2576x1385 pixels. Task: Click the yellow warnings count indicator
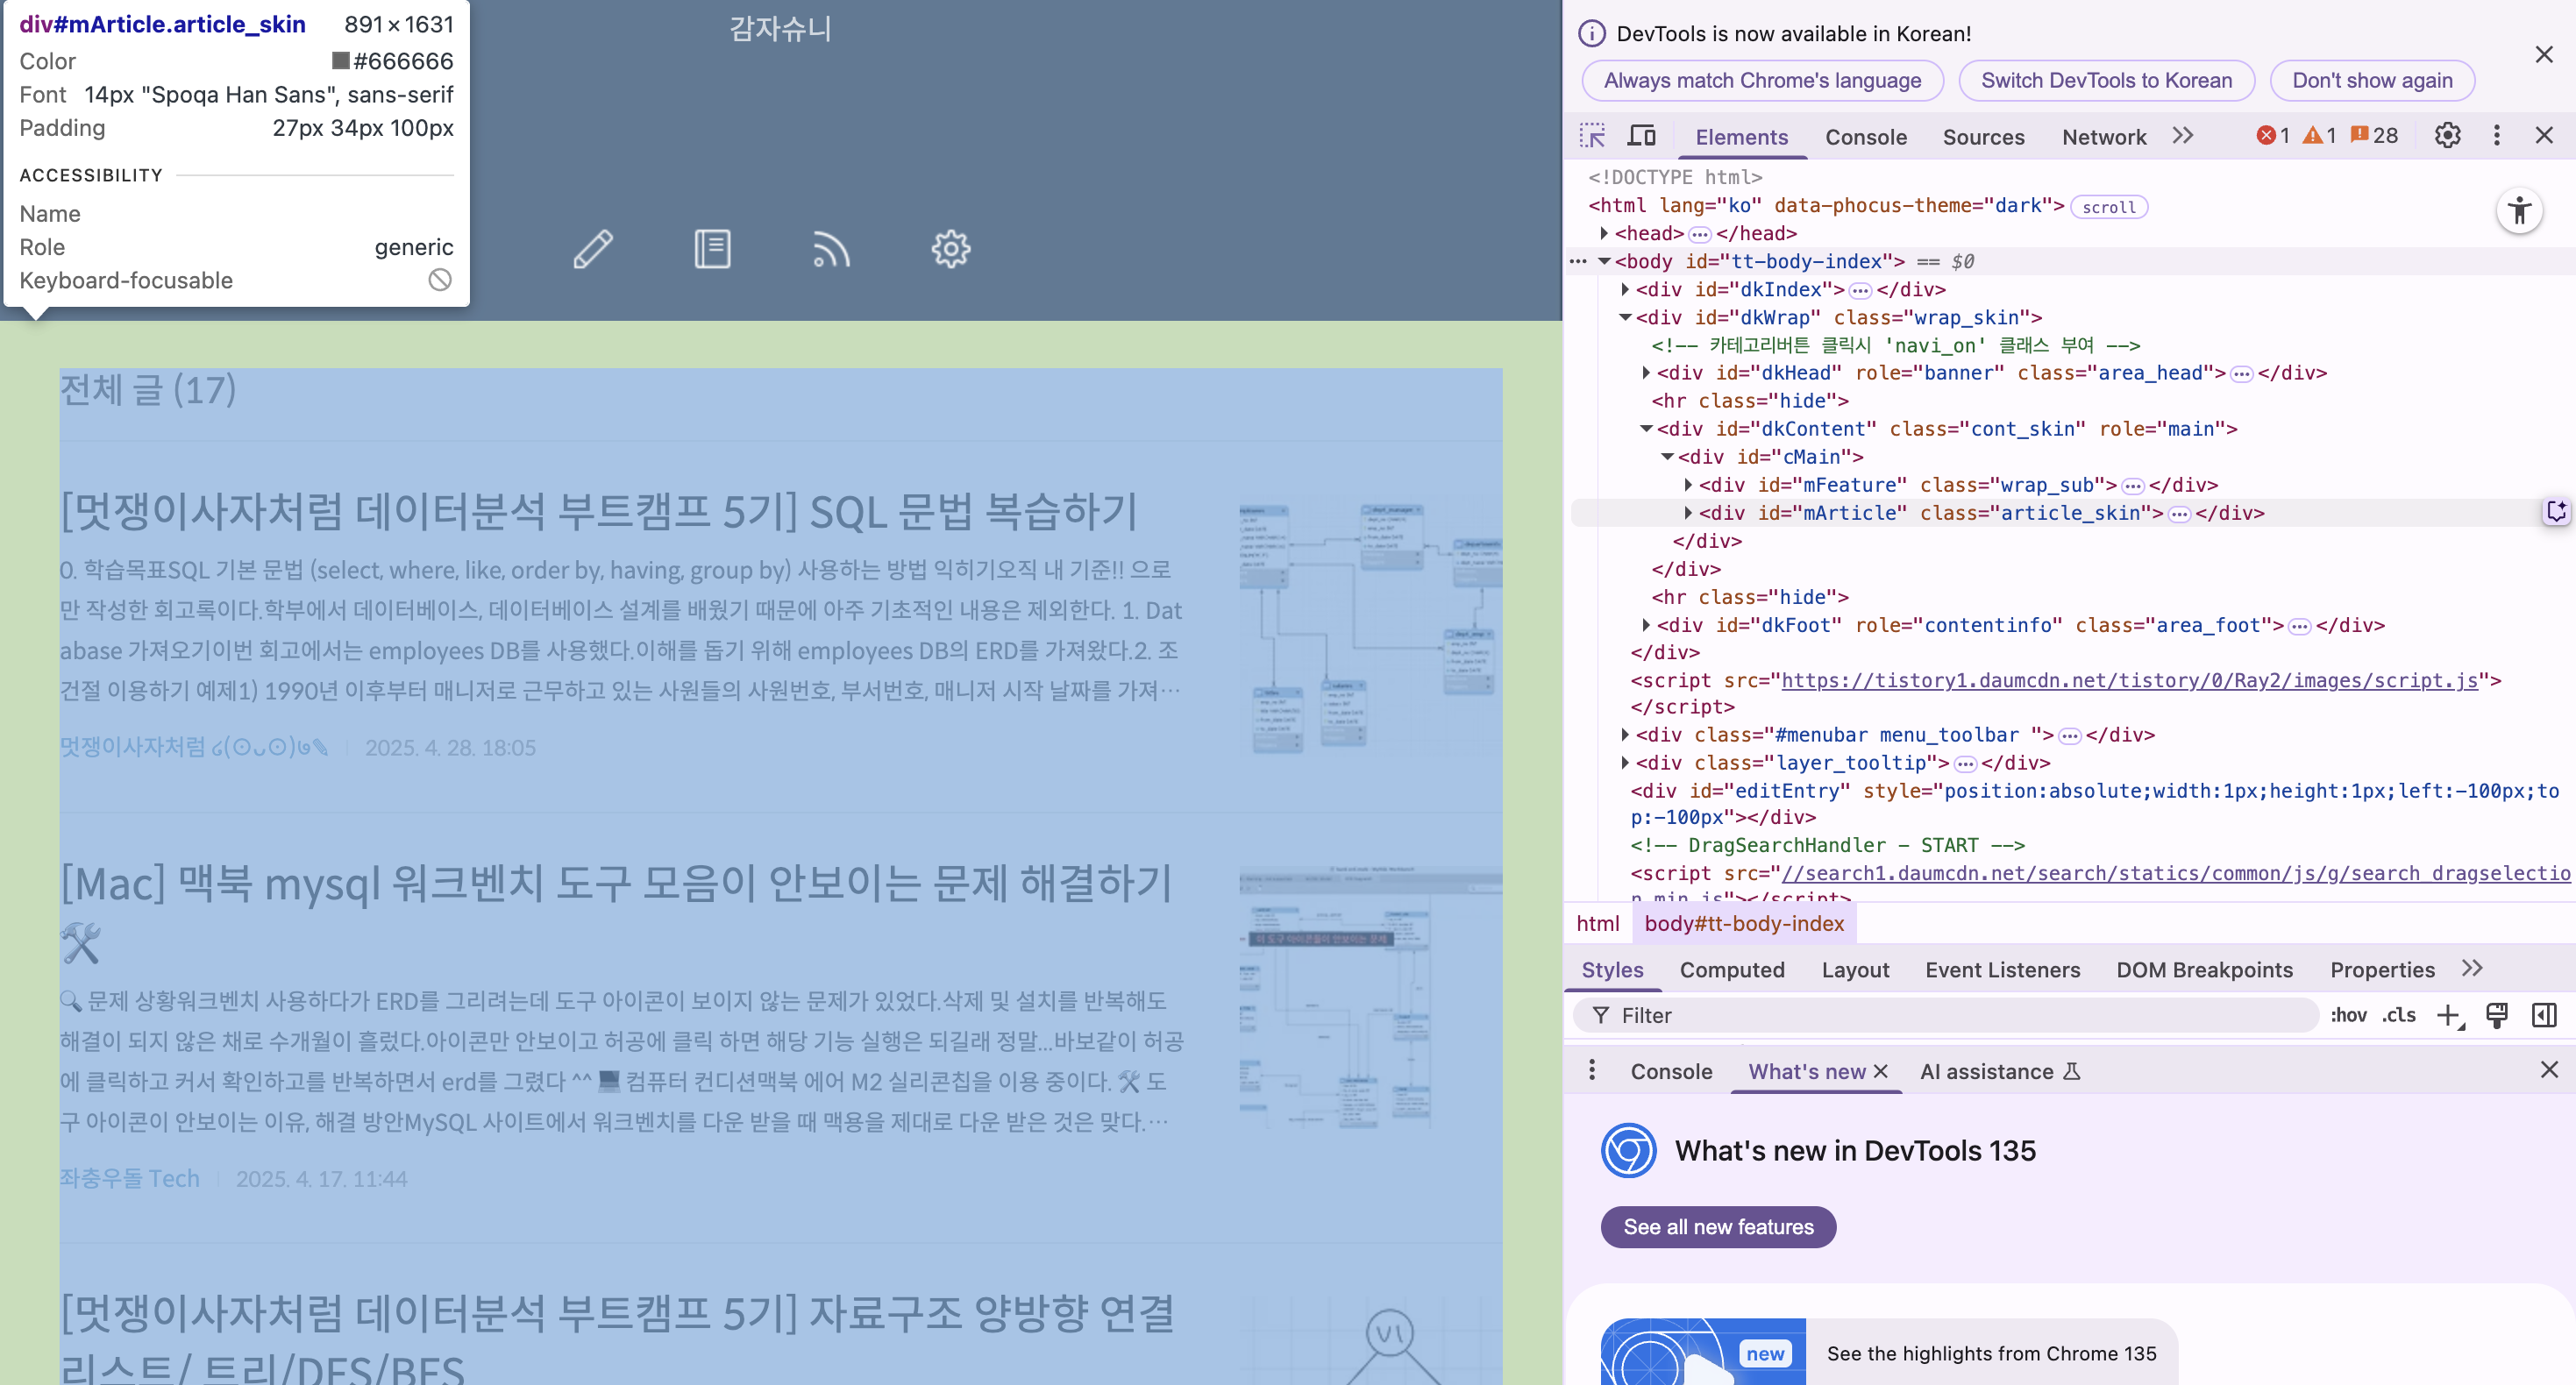tap(2320, 136)
